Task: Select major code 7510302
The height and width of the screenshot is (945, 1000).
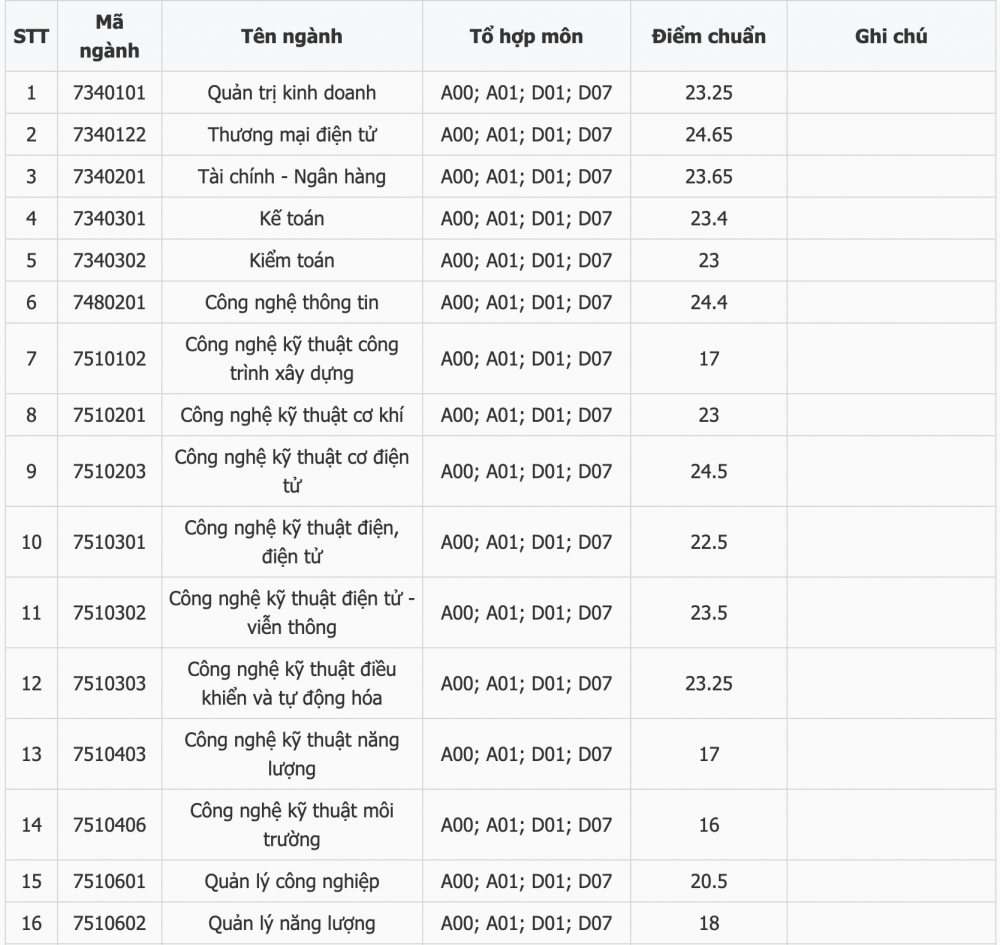Action: 110,613
